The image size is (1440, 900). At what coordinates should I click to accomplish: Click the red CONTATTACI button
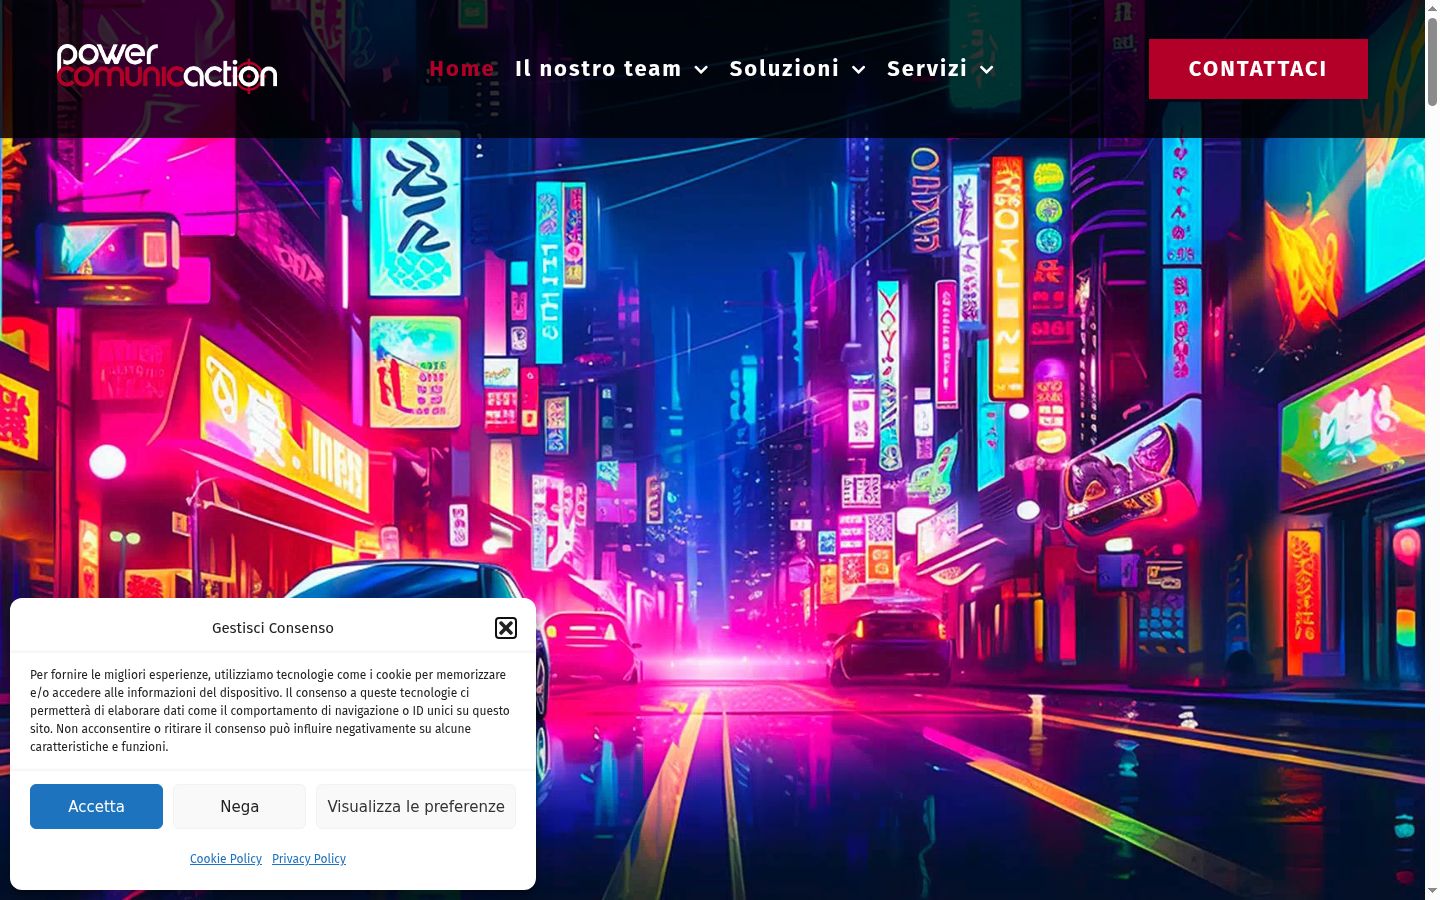click(1258, 69)
